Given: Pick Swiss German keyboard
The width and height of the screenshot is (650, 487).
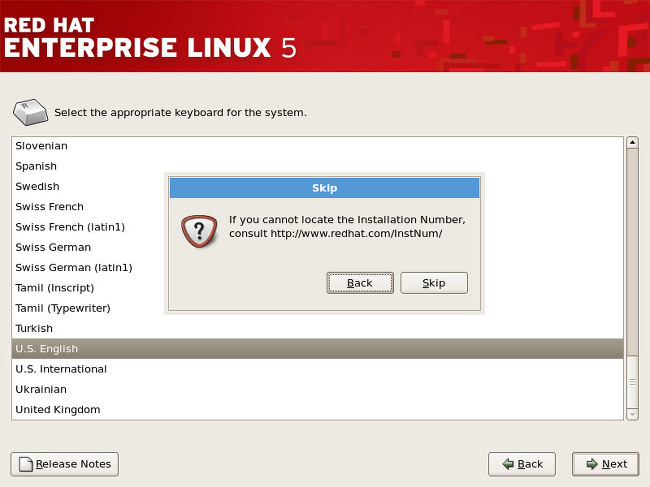Looking at the screenshot, I should tap(317, 247).
